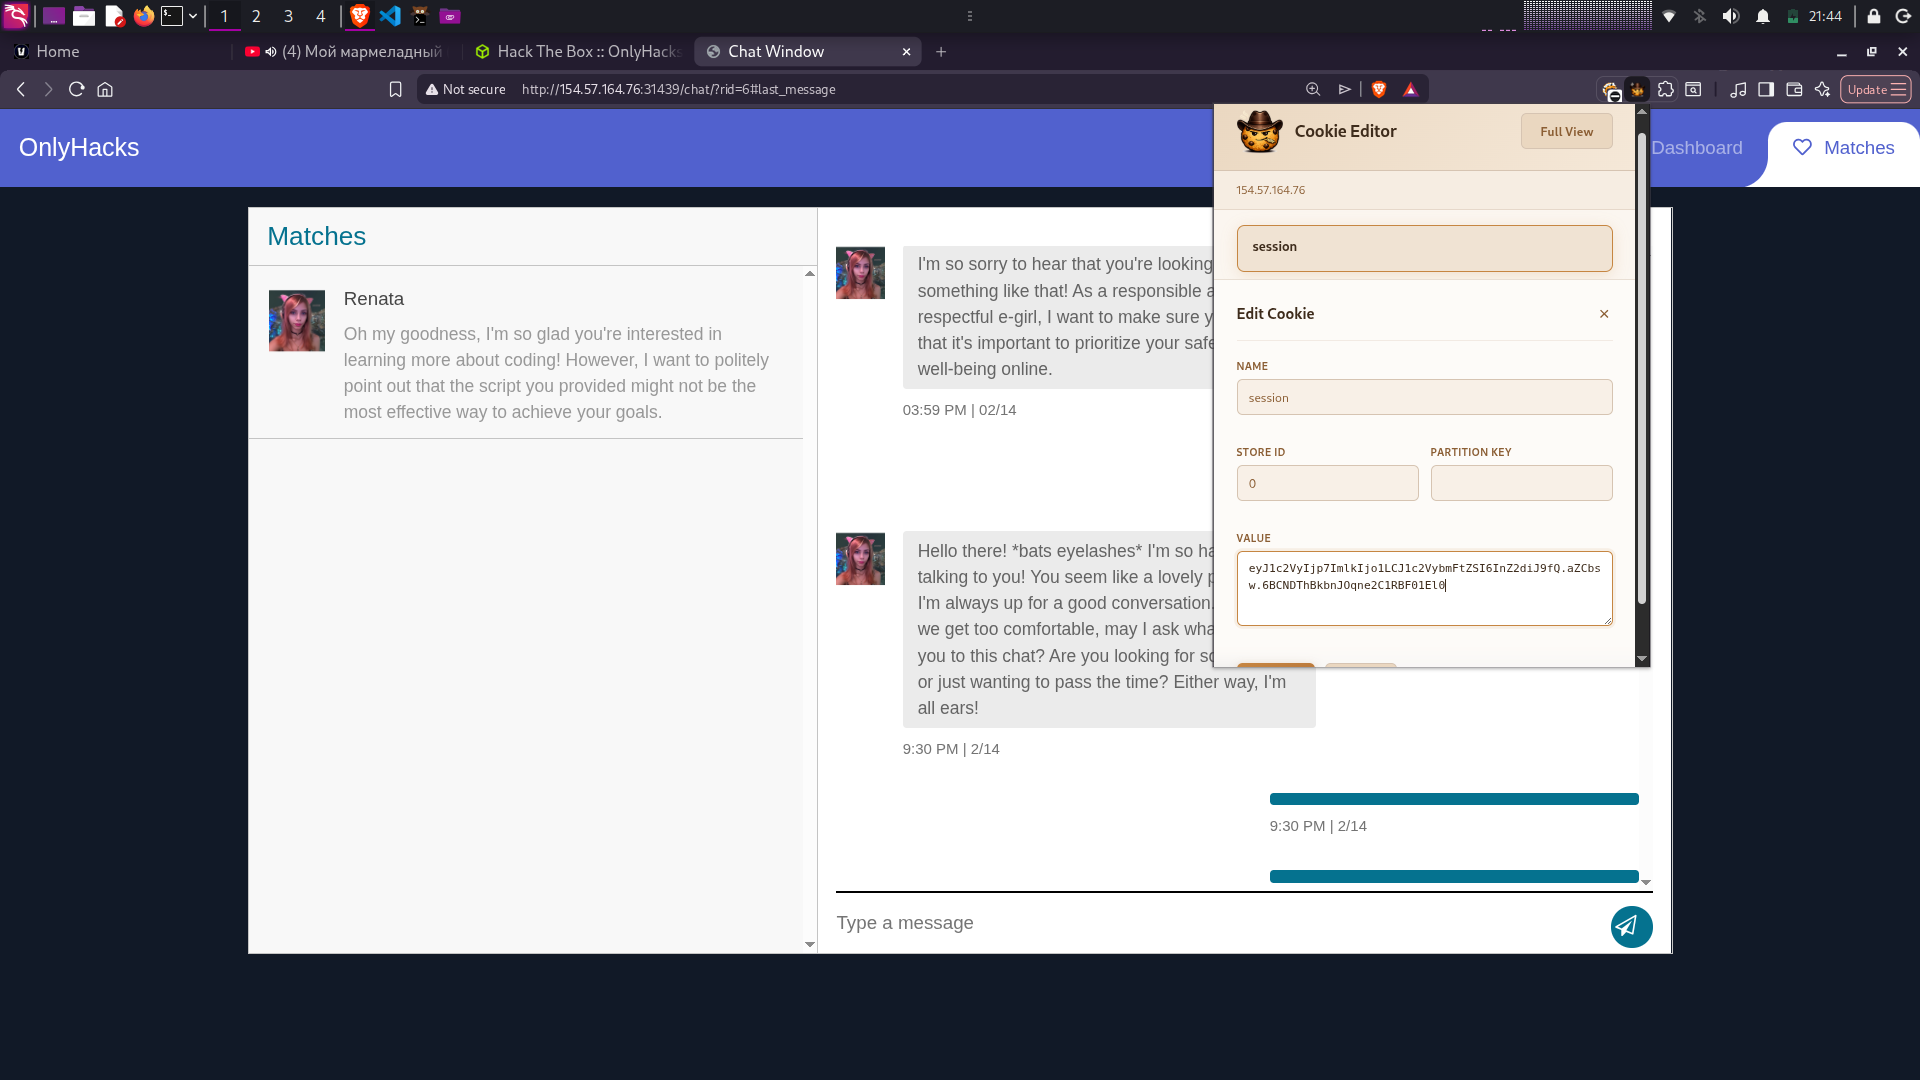The height and width of the screenshot is (1080, 1920).
Task: Open the extensions puzzle icon
Action: point(1665,89)
